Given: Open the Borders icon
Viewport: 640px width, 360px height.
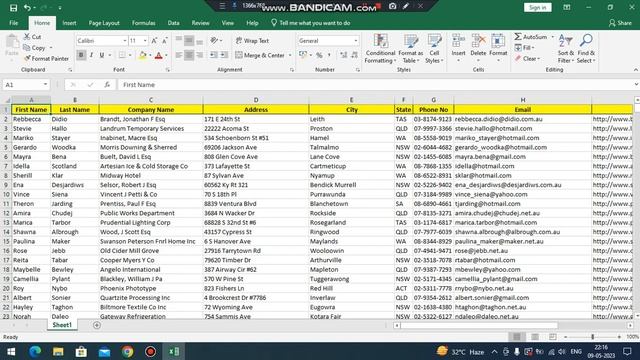Looking at the screenshot, I should coord(122,55).
